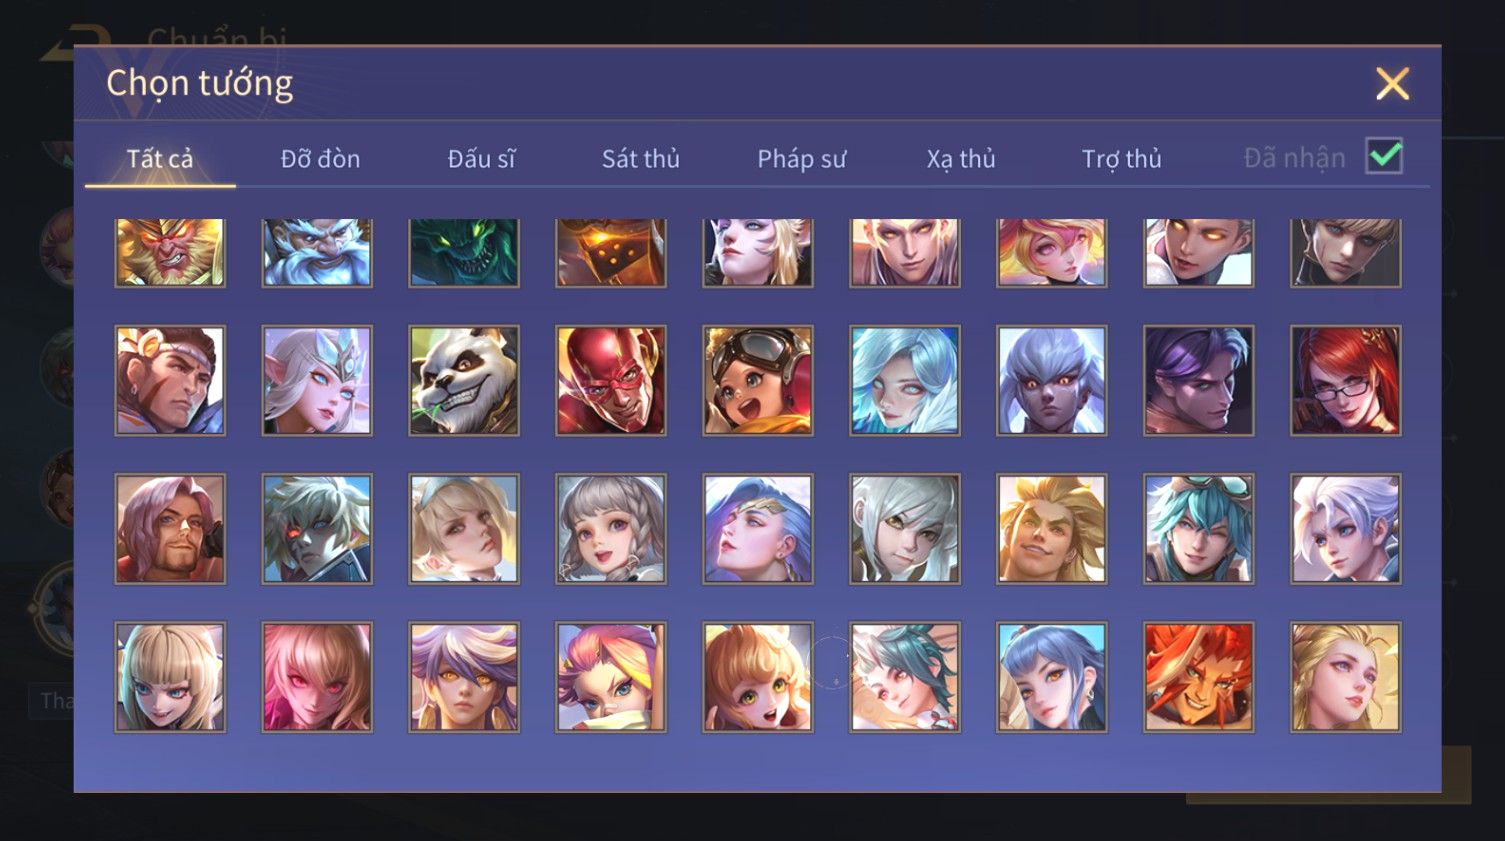Close the Chọn tướng dialog
This screenshot has width=1505, height=841.
pos(1392,84)
